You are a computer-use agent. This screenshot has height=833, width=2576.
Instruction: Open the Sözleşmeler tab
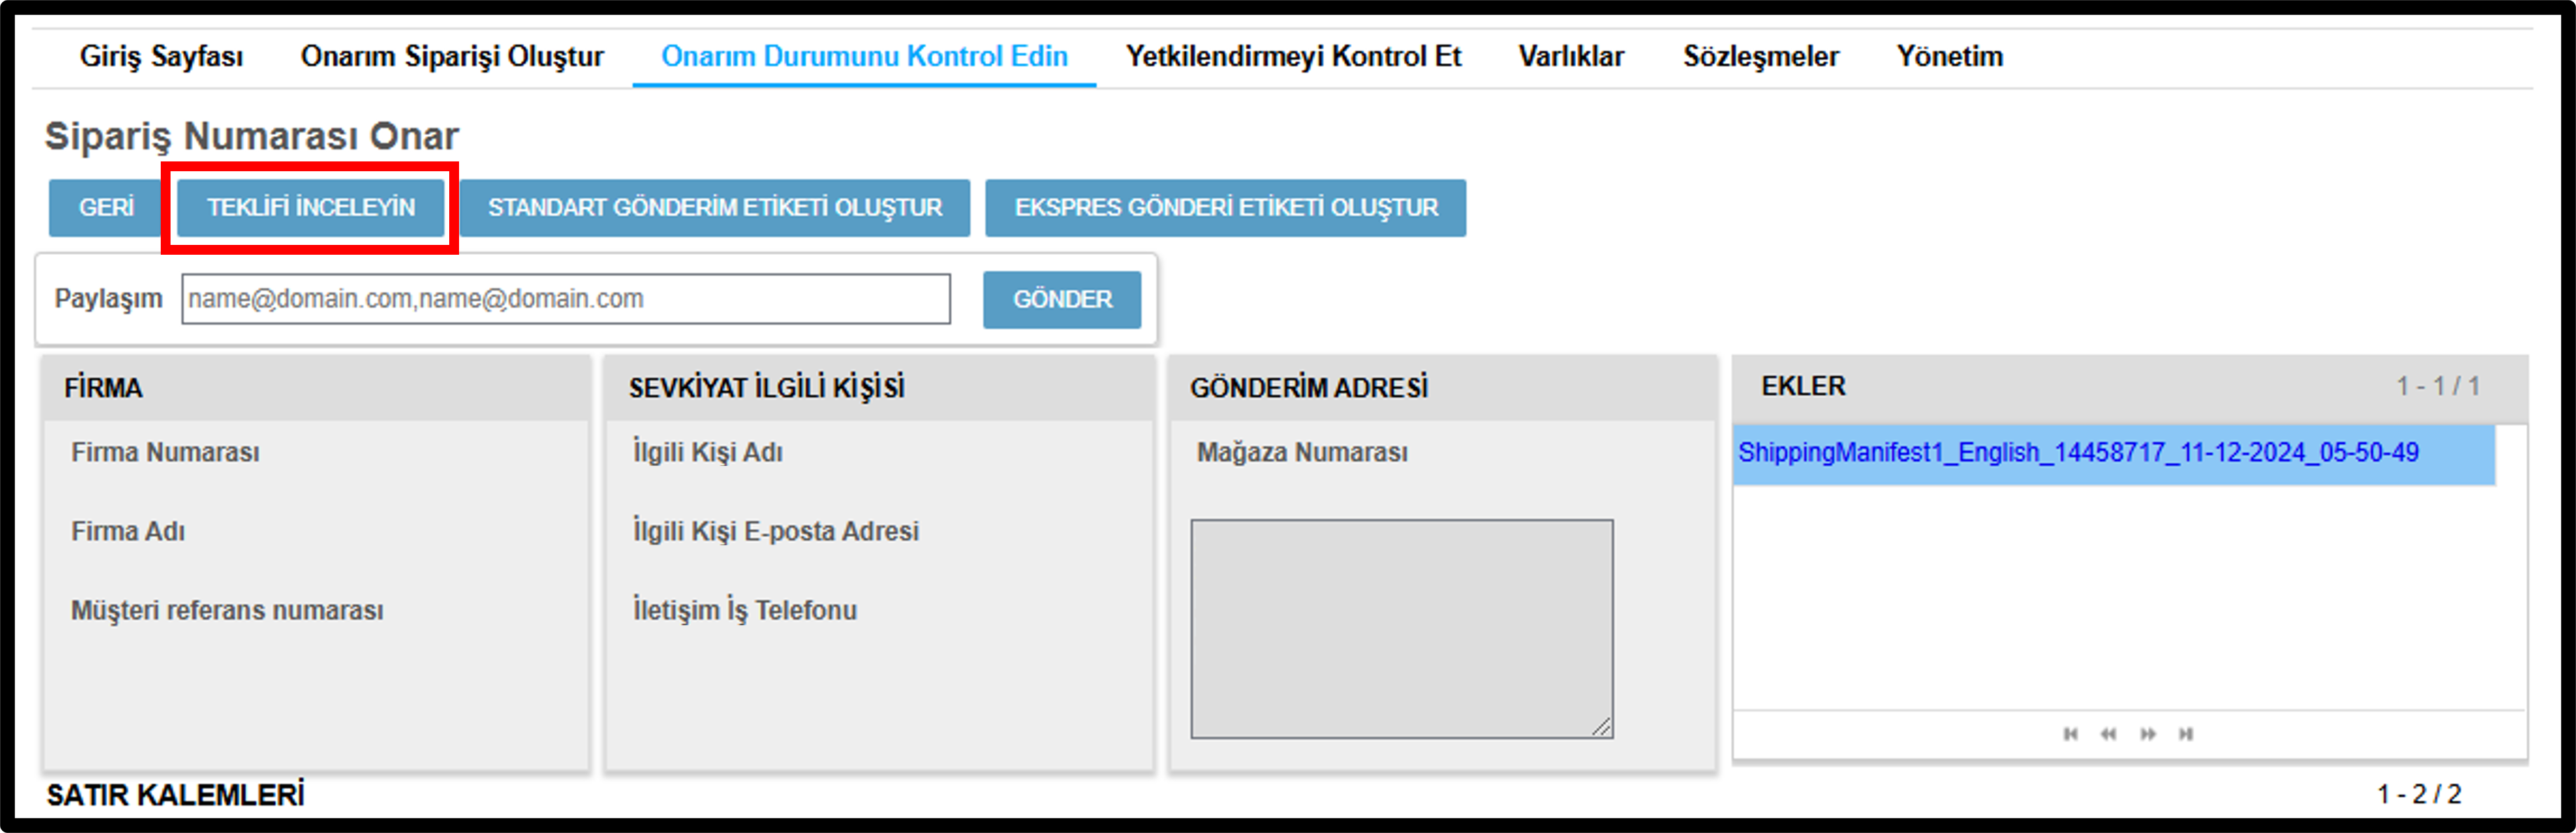[x=1760, y=57]
